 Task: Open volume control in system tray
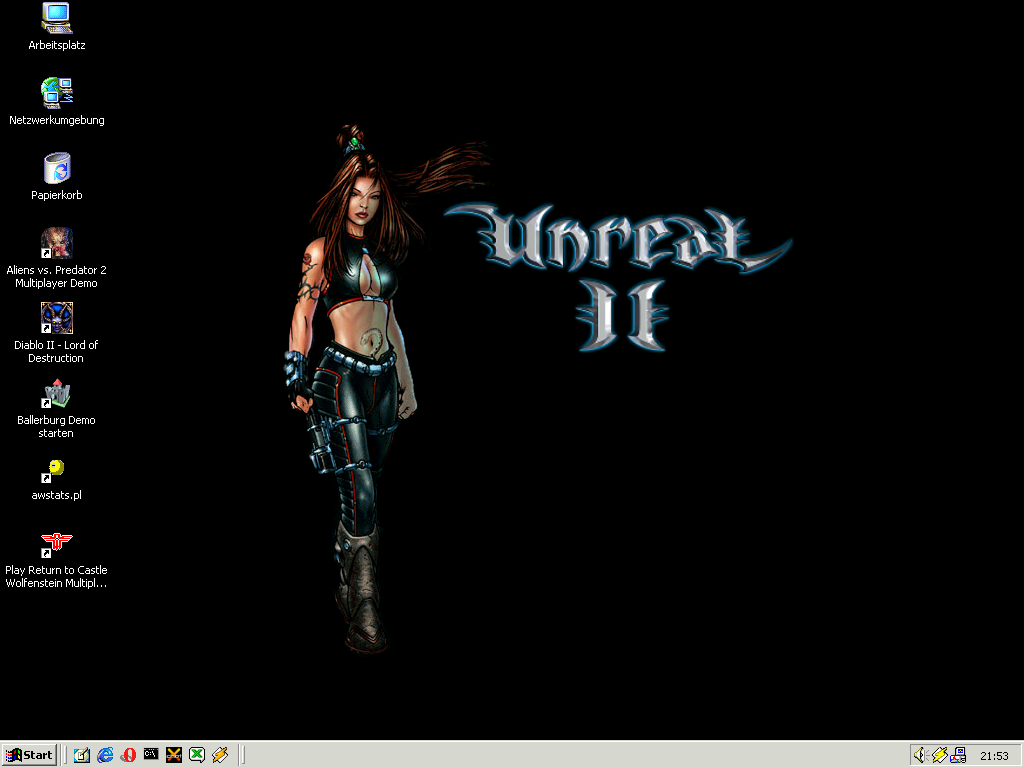click(x=921, y=756)
